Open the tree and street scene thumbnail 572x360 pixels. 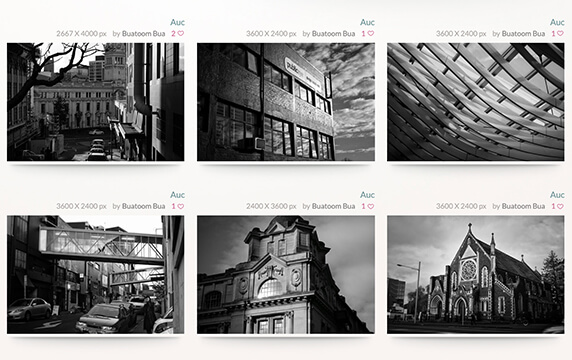[x=96, y=102]
